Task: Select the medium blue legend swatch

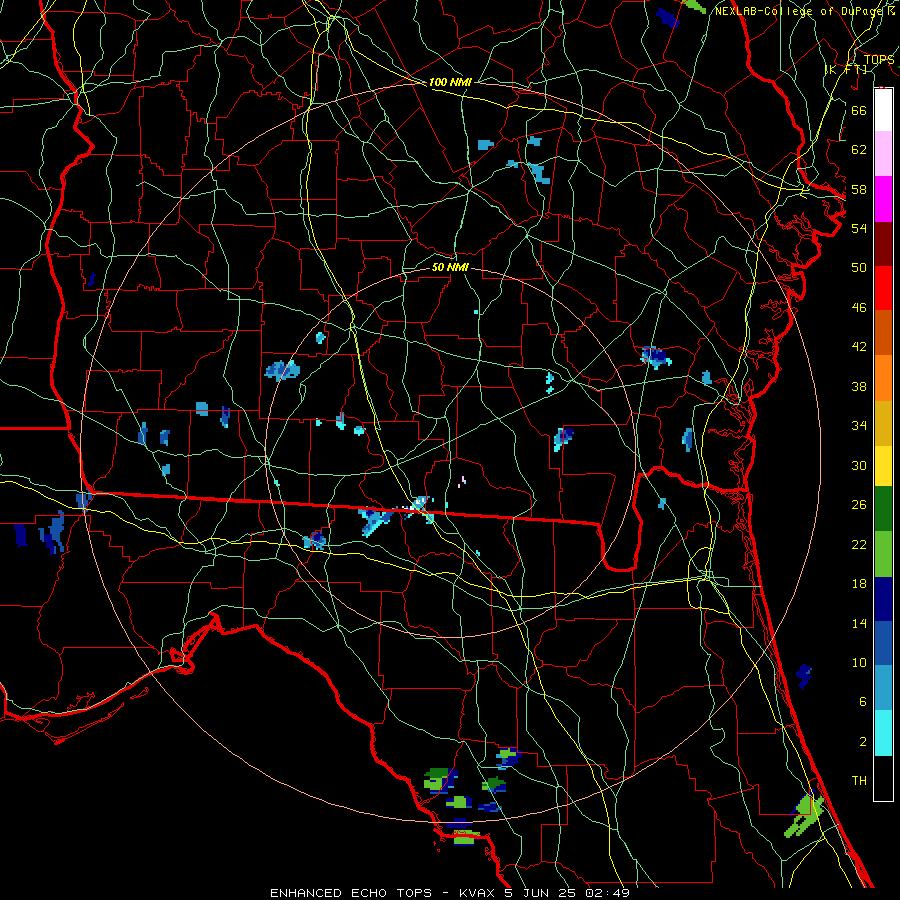Action: 883,643
